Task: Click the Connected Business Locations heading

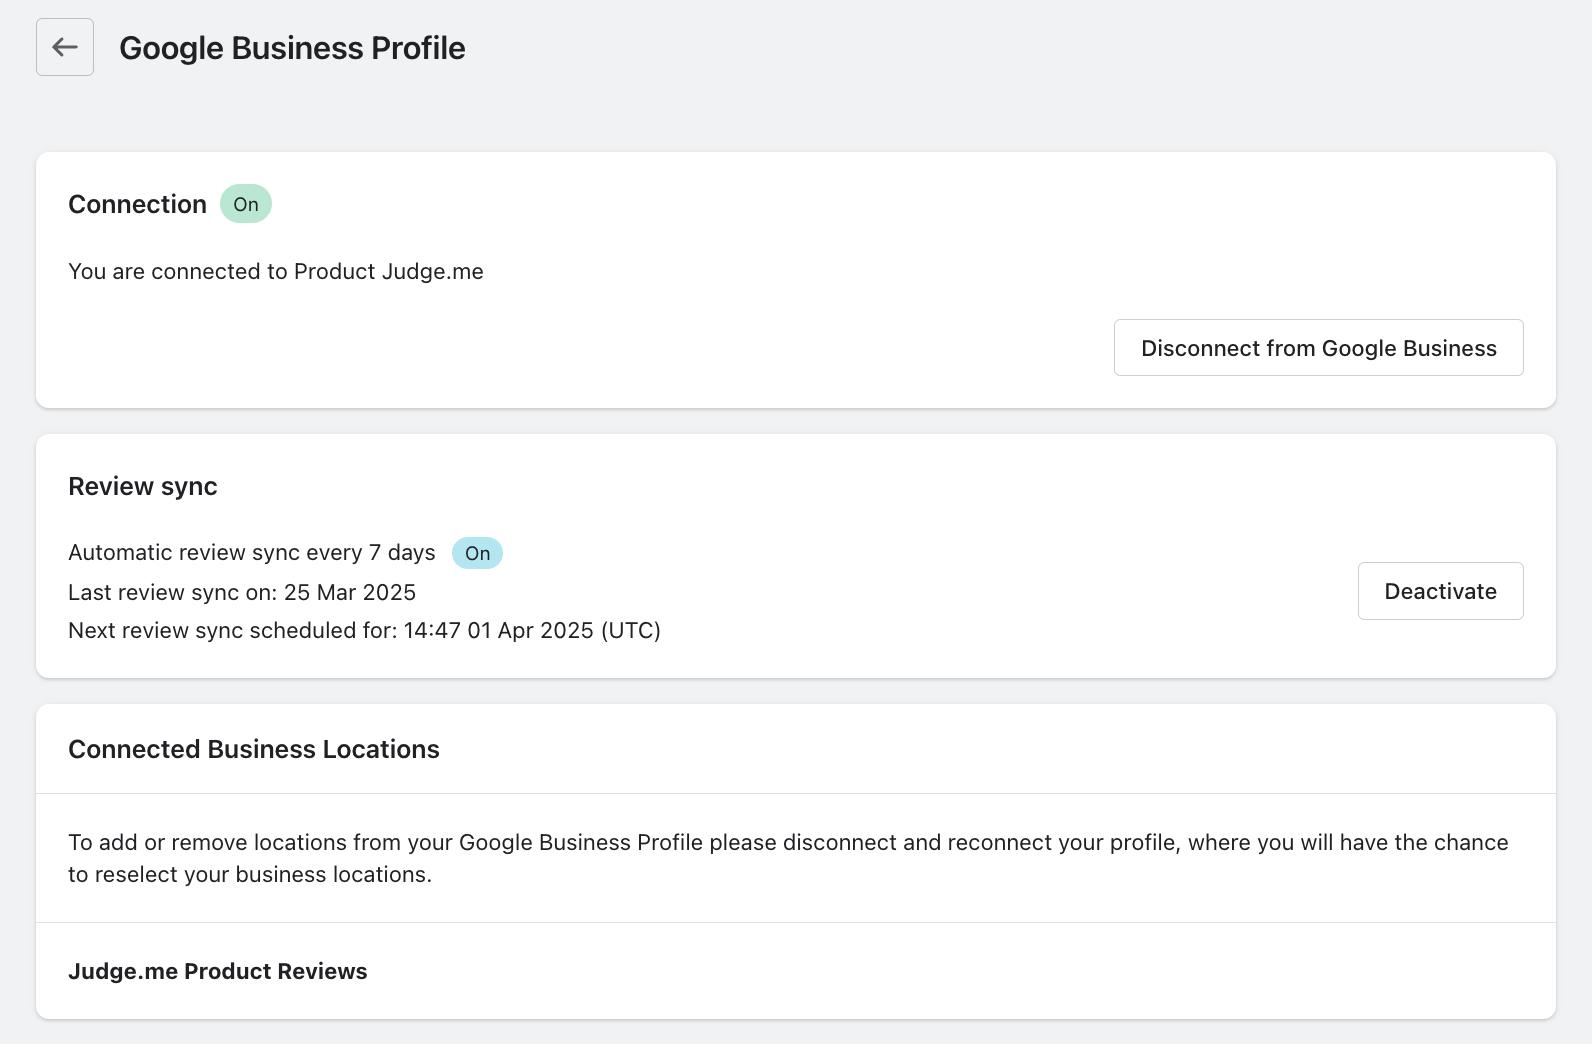Action: (x=254, y=749)
